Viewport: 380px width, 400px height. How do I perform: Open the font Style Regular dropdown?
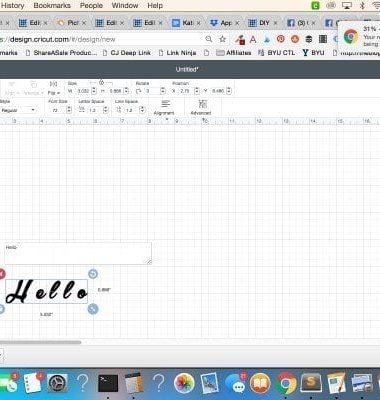(18, 110)
